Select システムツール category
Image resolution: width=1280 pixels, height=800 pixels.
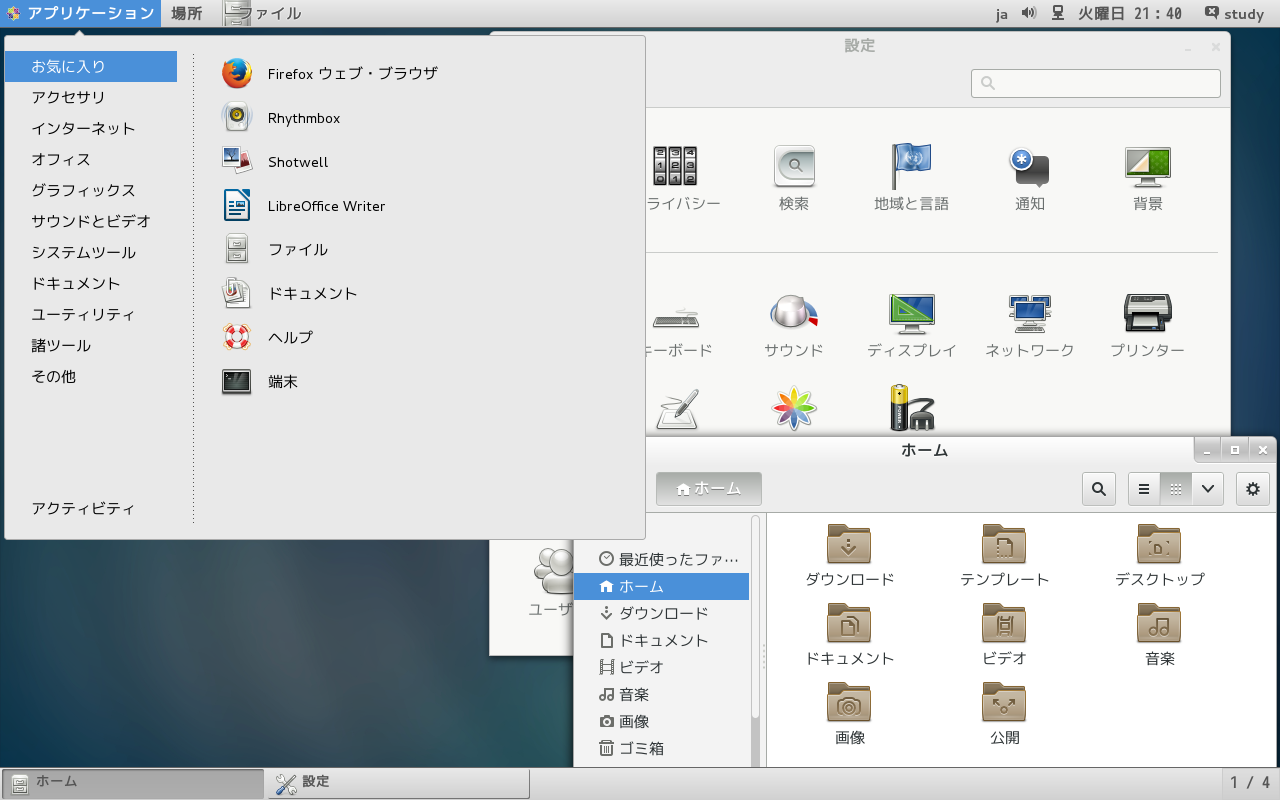pos(91,252)
